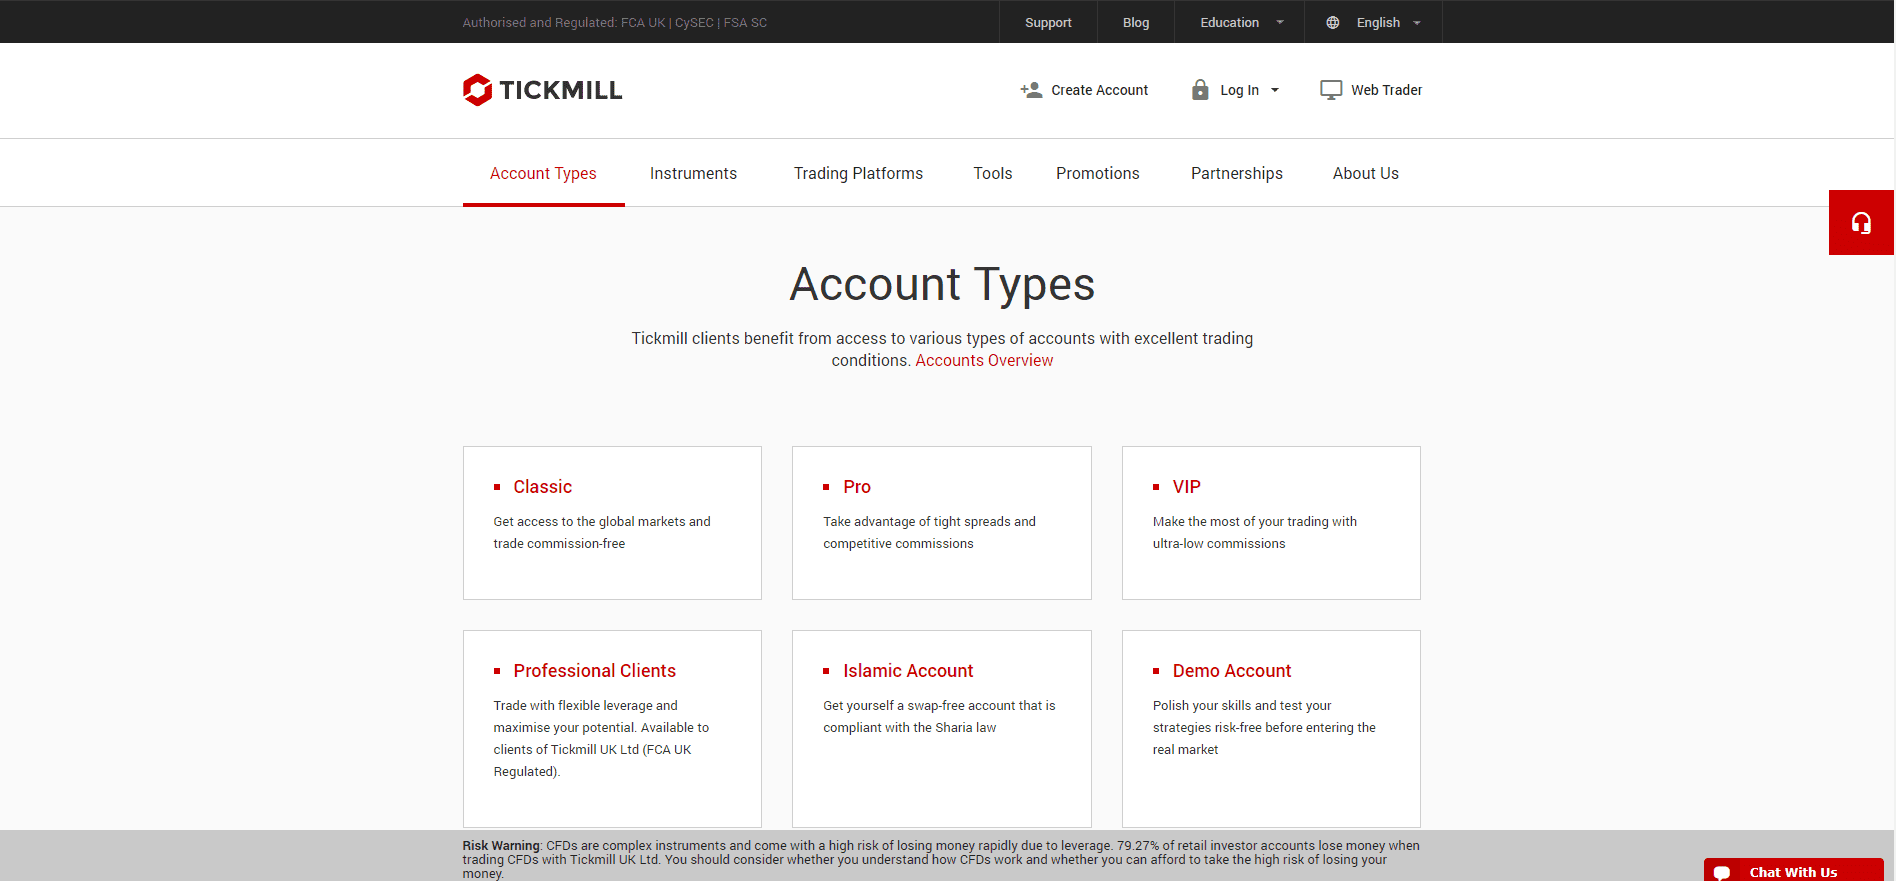This screenshot has height=881, width=1896.
Task: Open the VIP account card
Action: click(x=1271, y=523)
